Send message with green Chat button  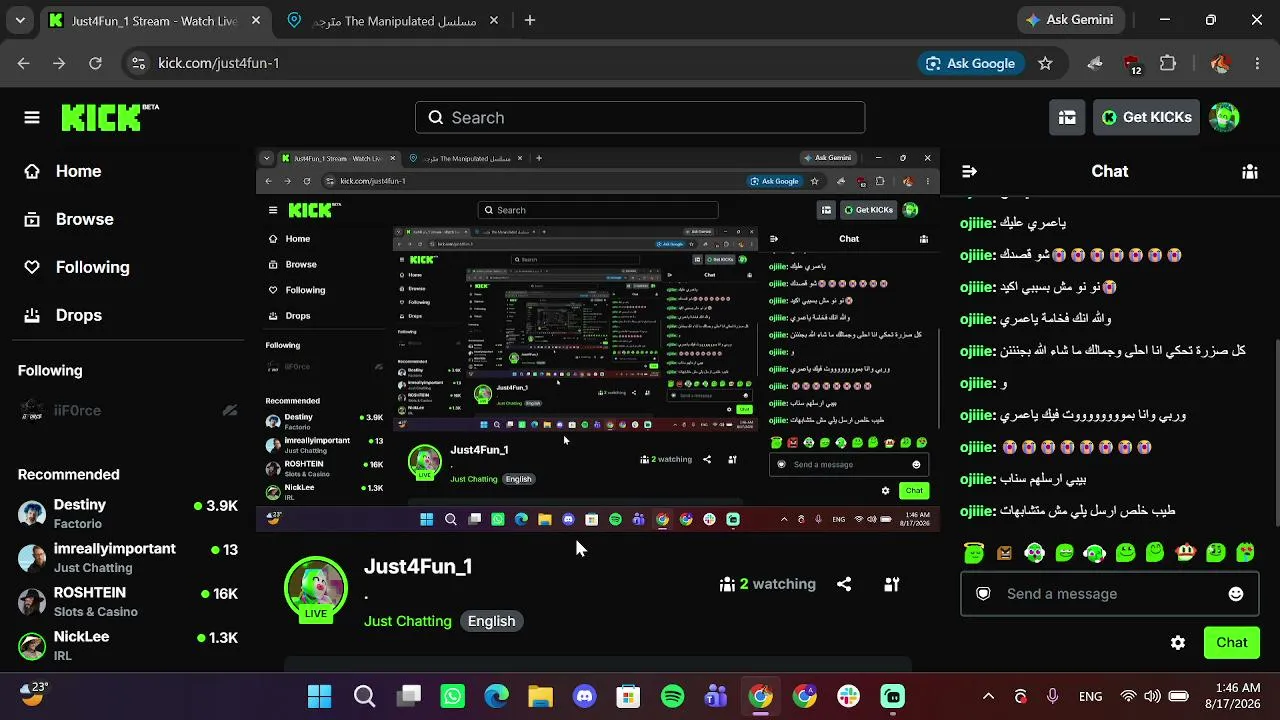point(1232,643)
